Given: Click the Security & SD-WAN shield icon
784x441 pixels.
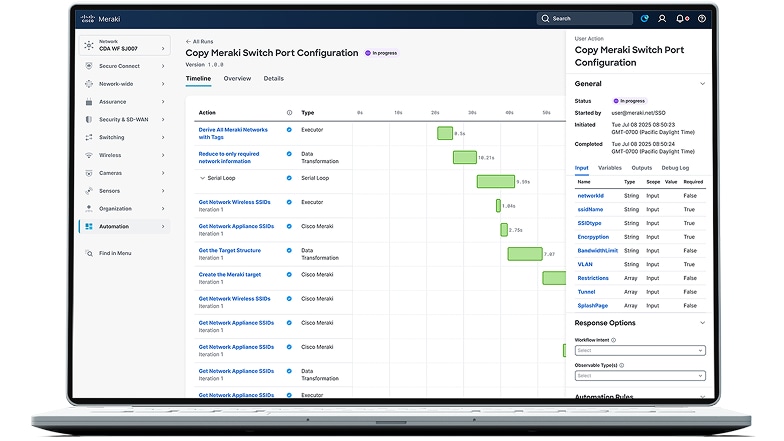Looking at the screenshot, I should pyautogui.click(x=89, y=119).
